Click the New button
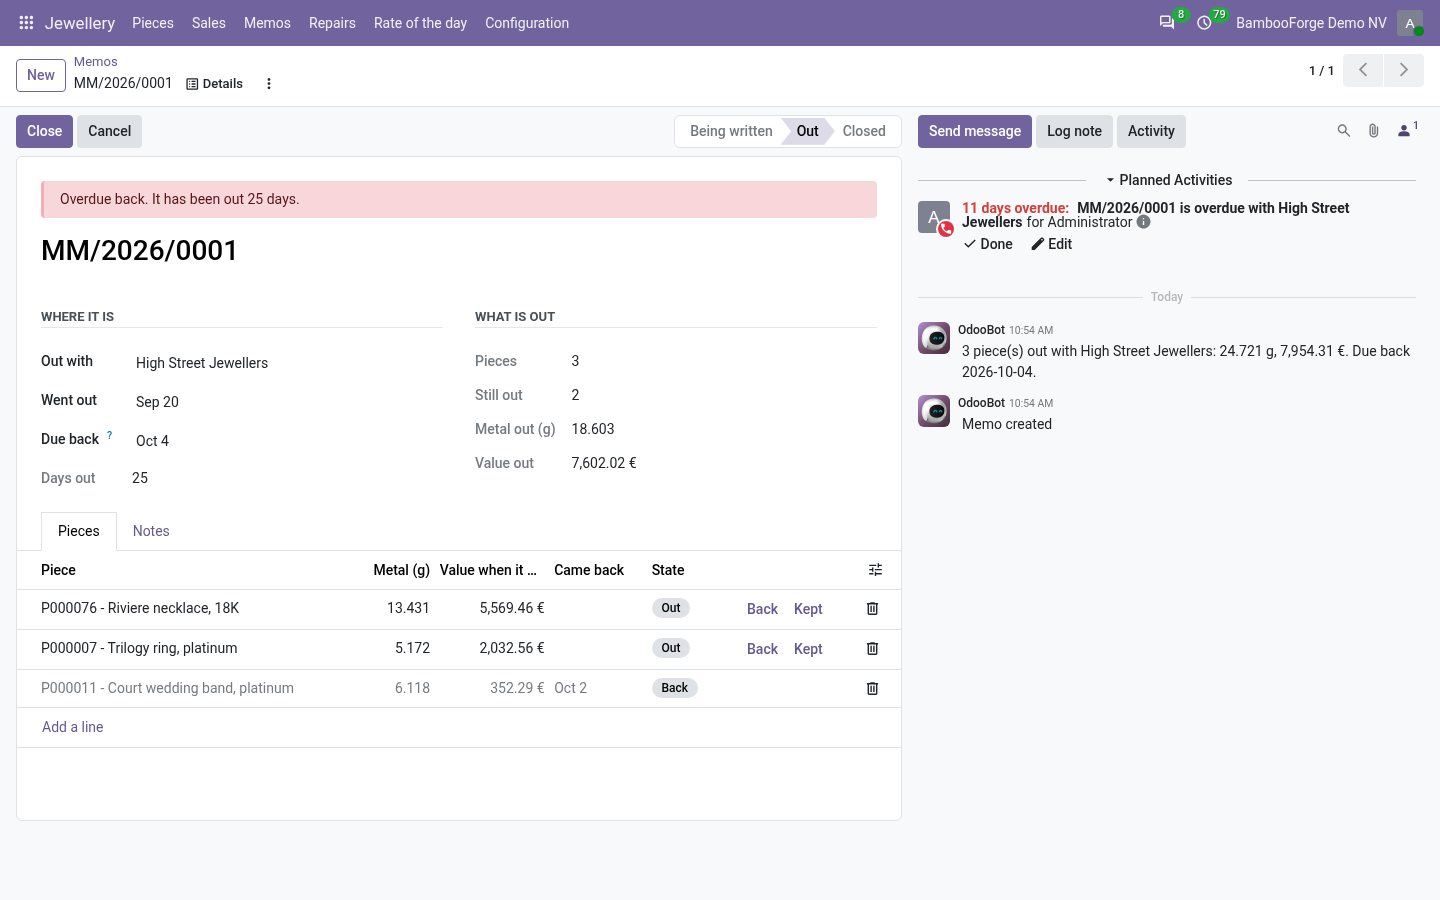 (x=41, y=75)
